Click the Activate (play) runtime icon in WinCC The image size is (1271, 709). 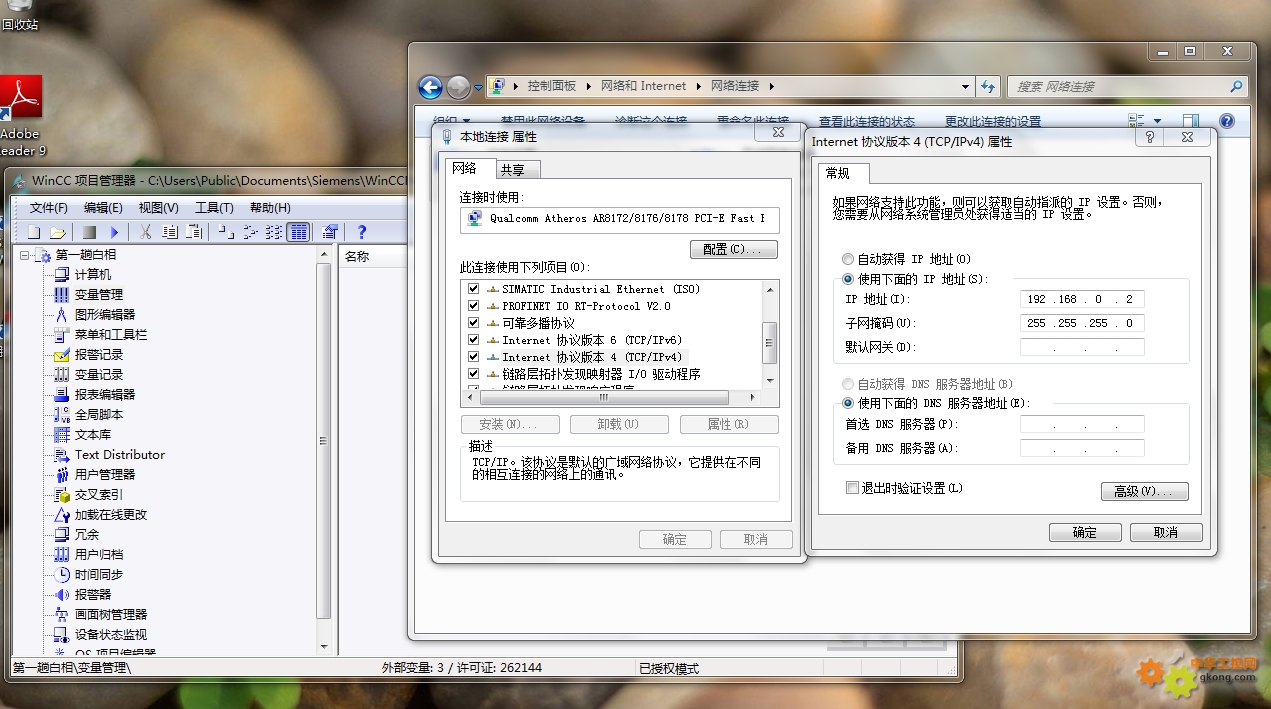[114, 232]
